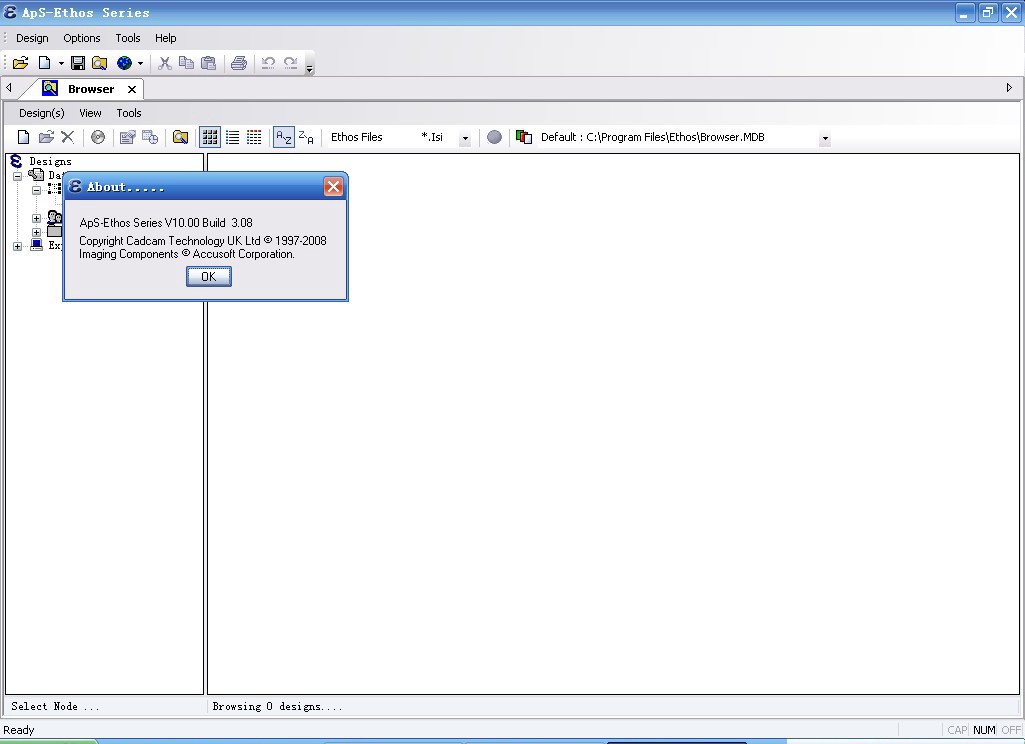Viewport: 1025px width, 744px height.
Task: Click the Ready status bar text
Action: (18, 730)
